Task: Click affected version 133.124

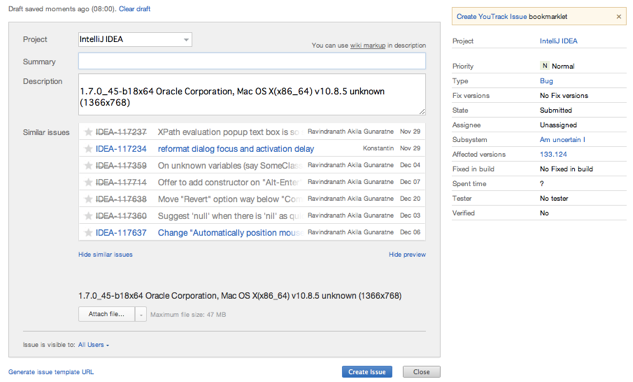Action: click(553, 154)
